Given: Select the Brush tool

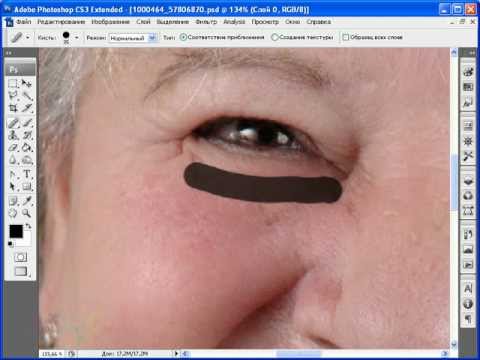Looking at the screenshot, I should click(27, 123).
